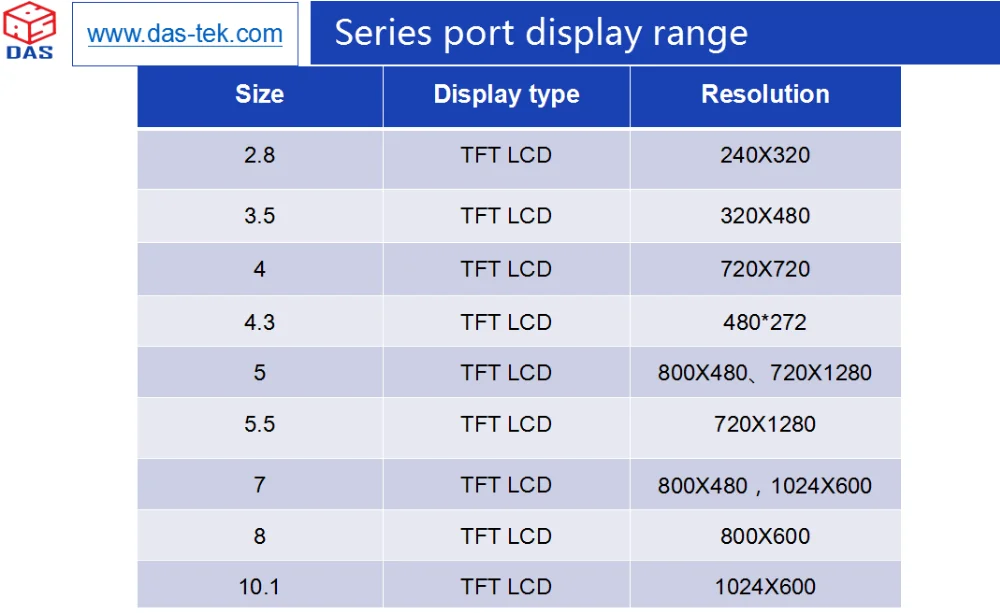Click the 320X480 resolution cell
This screenshot has width=1000, height=613.
click(x=765, y=216)
